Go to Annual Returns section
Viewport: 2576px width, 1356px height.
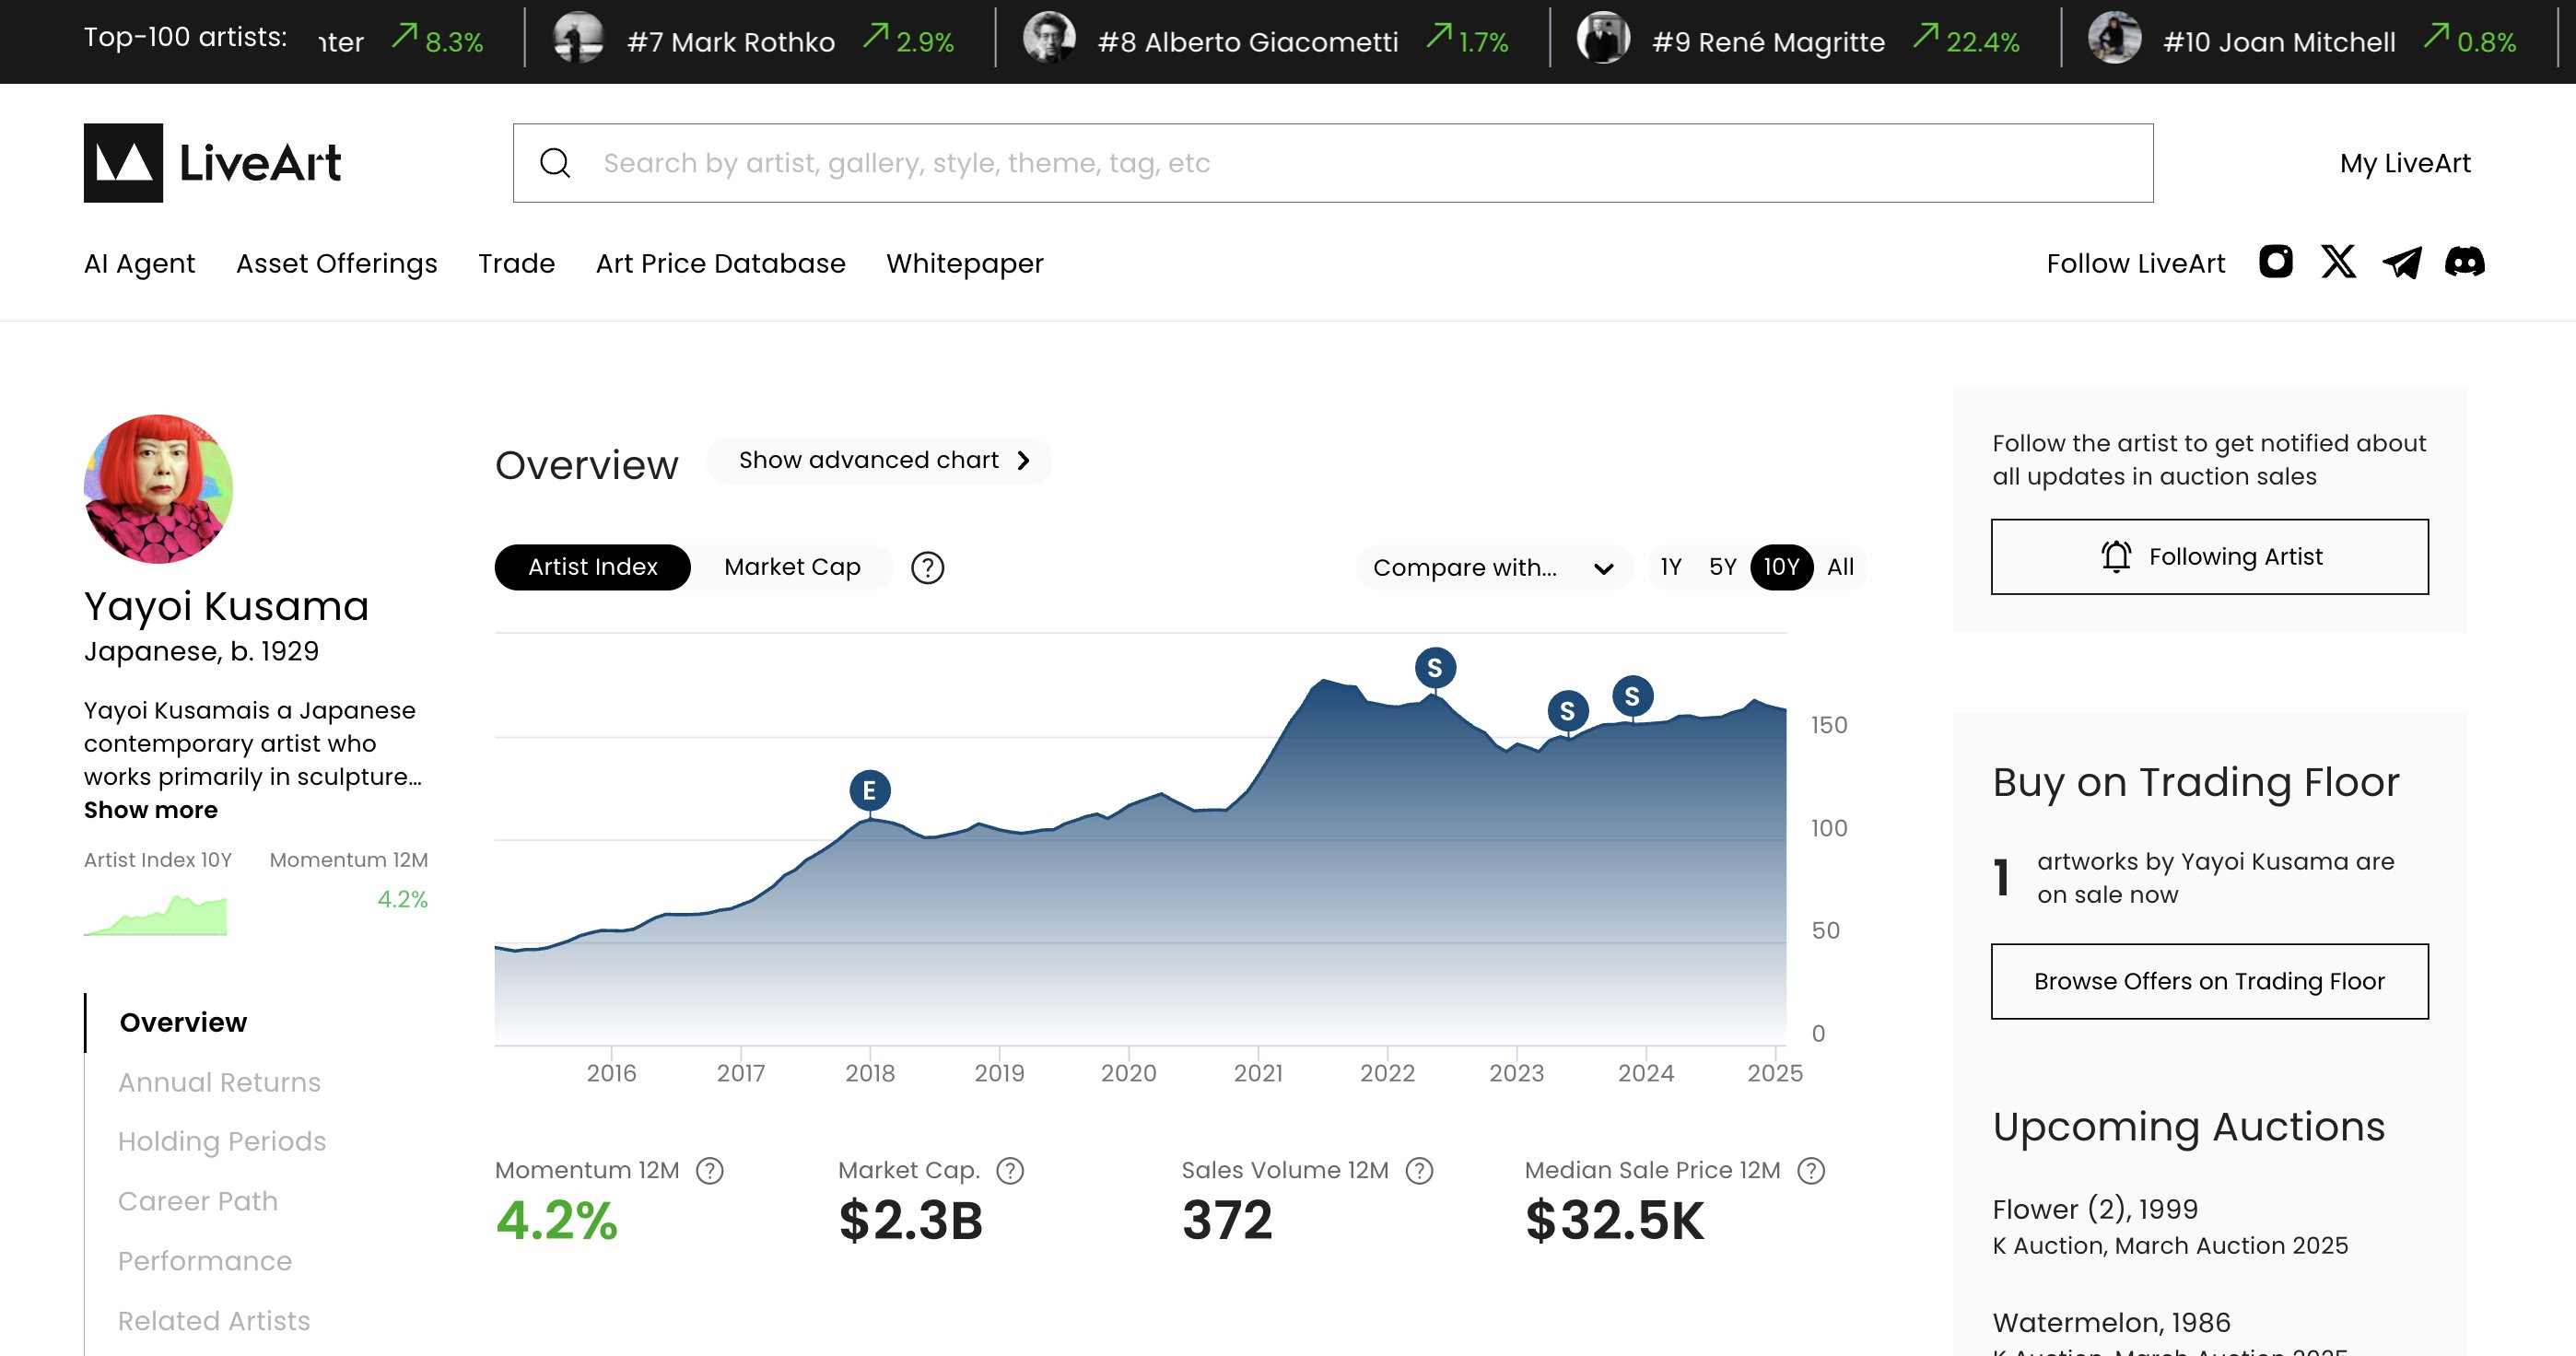[219, 1082]
